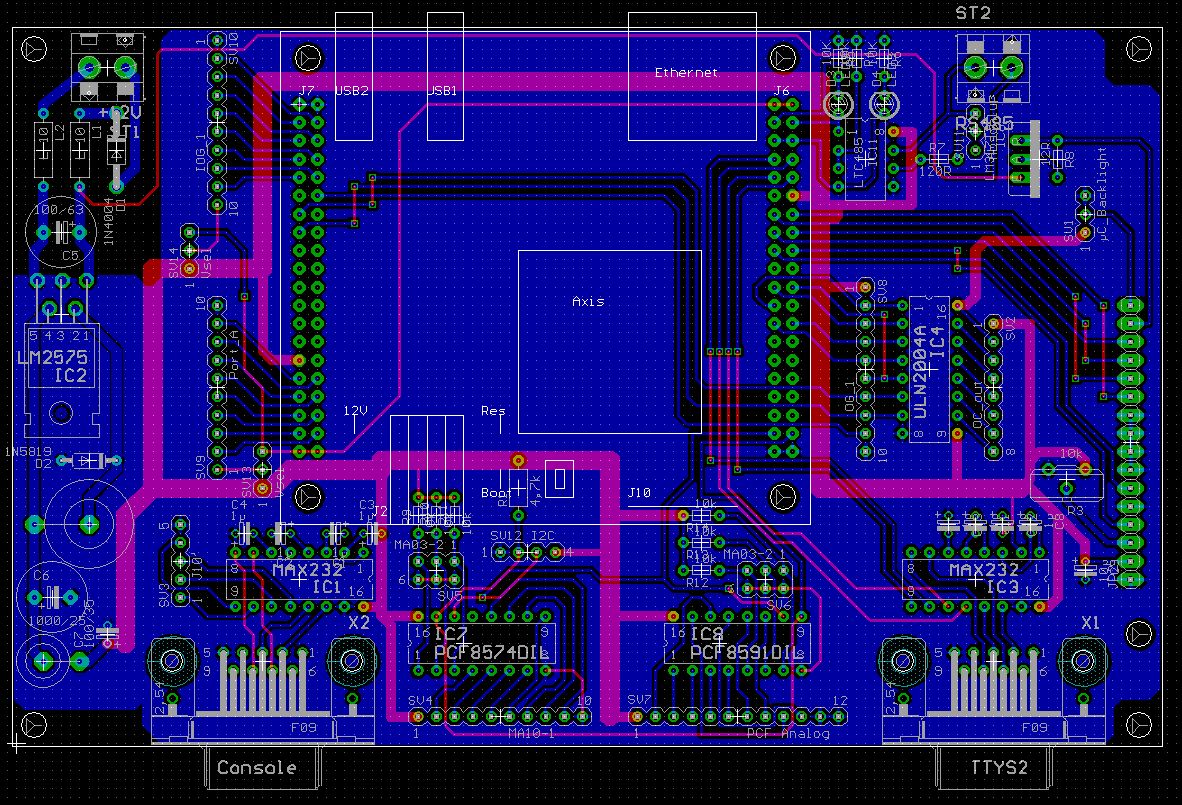1182x805 pixels.
Task: Click the SV5 header designator
Action: [x=449, y=595]
